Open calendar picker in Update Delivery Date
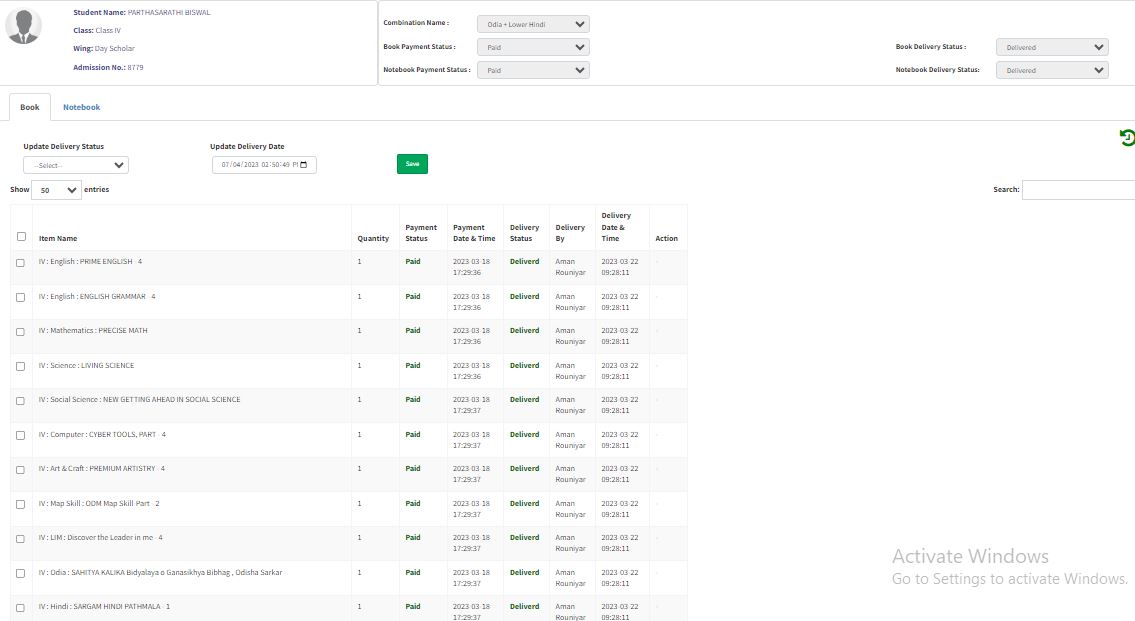1135x621 pixels. point(303,165)
